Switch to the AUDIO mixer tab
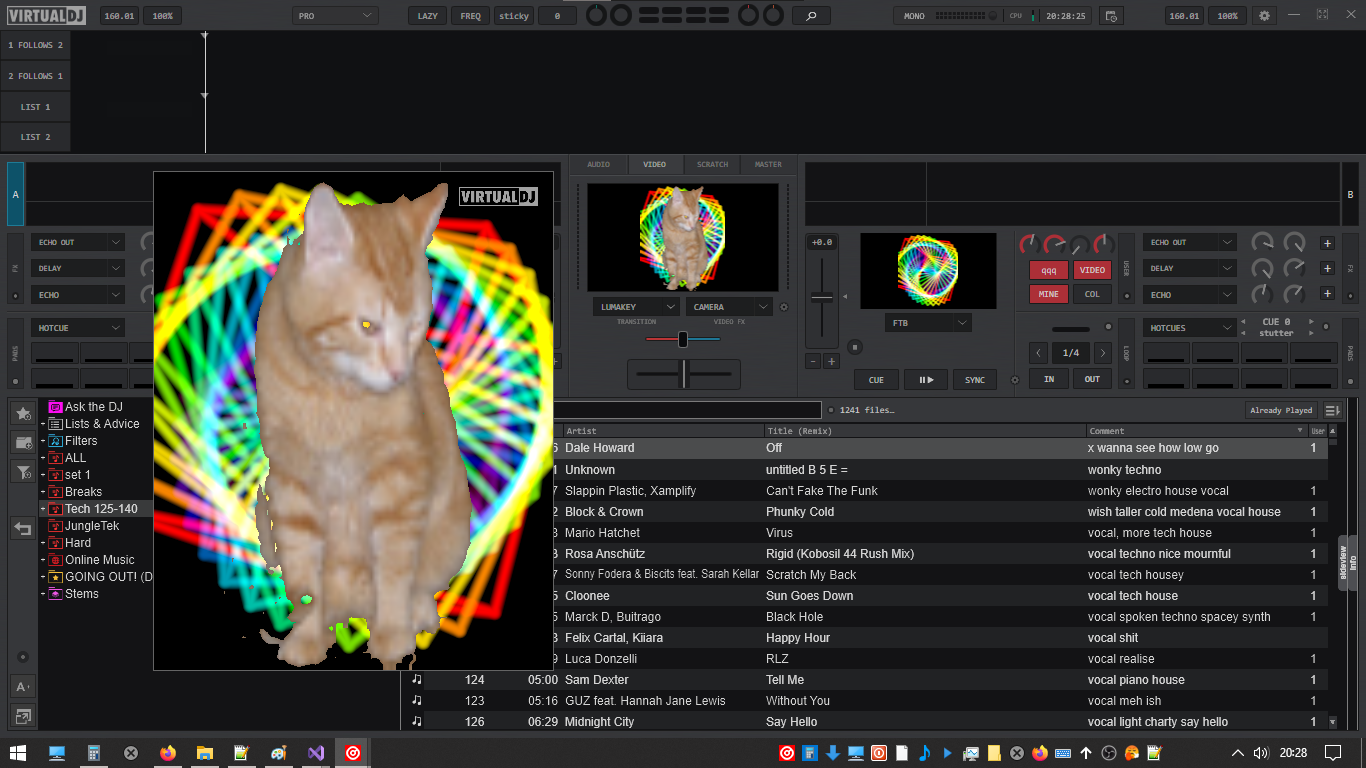The image size is (1366, 768). click(598, 164)
